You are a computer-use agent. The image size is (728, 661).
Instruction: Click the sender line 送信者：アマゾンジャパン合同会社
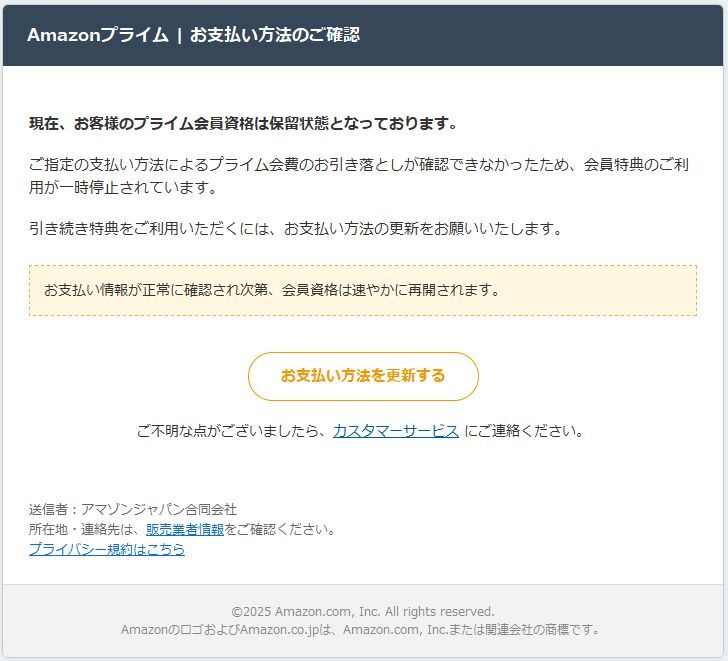click(133, 509)
